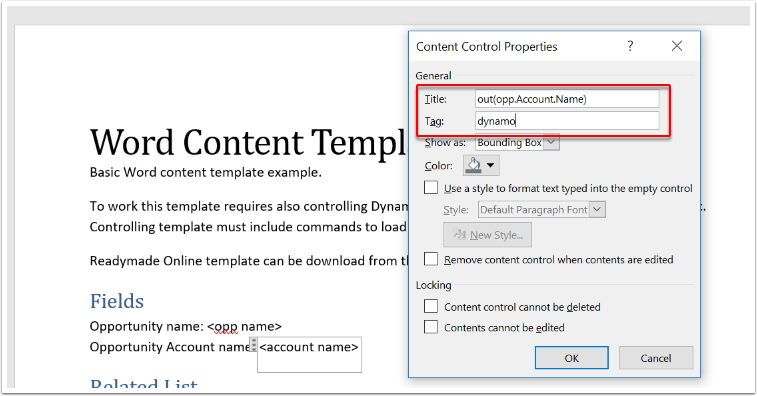The image size is (757, 396).
Task: Close the Content Control Properties dialog
Action: tap(677, 46)
